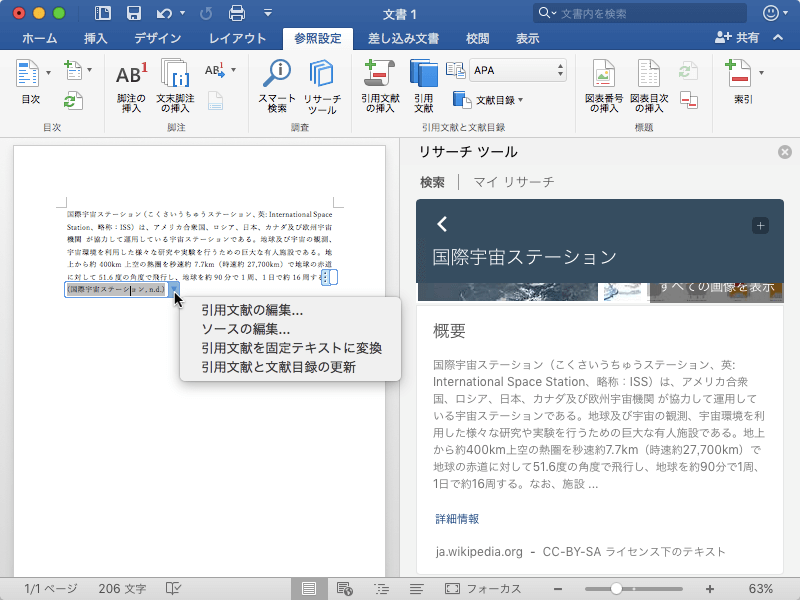Click the 詳細情報 link
The height and width of the screenshot is (600, 800).
point(457,519)
